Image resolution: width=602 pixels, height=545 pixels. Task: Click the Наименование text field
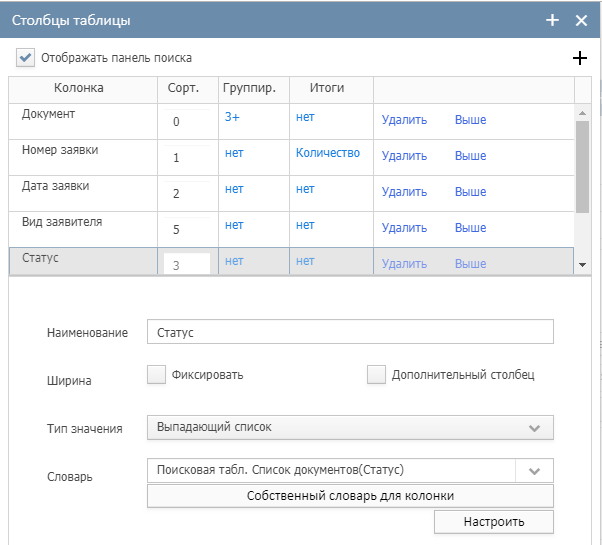pos(350,332)
